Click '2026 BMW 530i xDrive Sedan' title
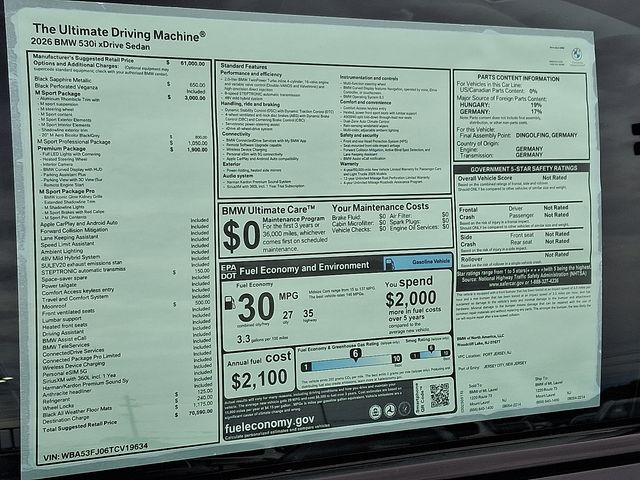This screenshot has height=480, width=640. 91,44
